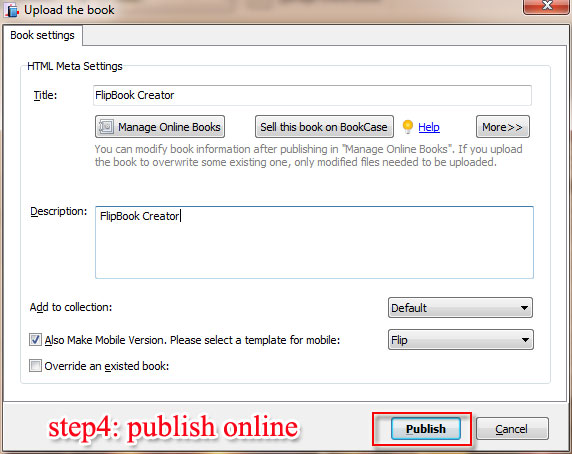Enable Override an existed book checkbox
Image resolution: width=572 pixels, height=454 pixels.
[35, 365]
